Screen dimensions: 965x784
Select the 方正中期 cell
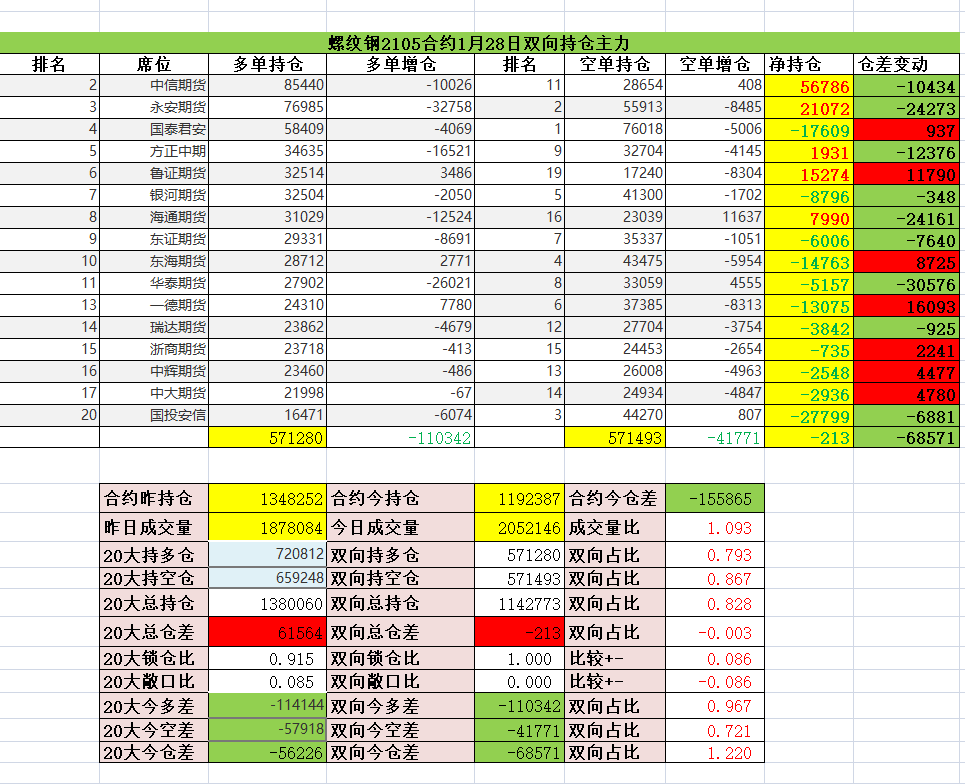154,151
